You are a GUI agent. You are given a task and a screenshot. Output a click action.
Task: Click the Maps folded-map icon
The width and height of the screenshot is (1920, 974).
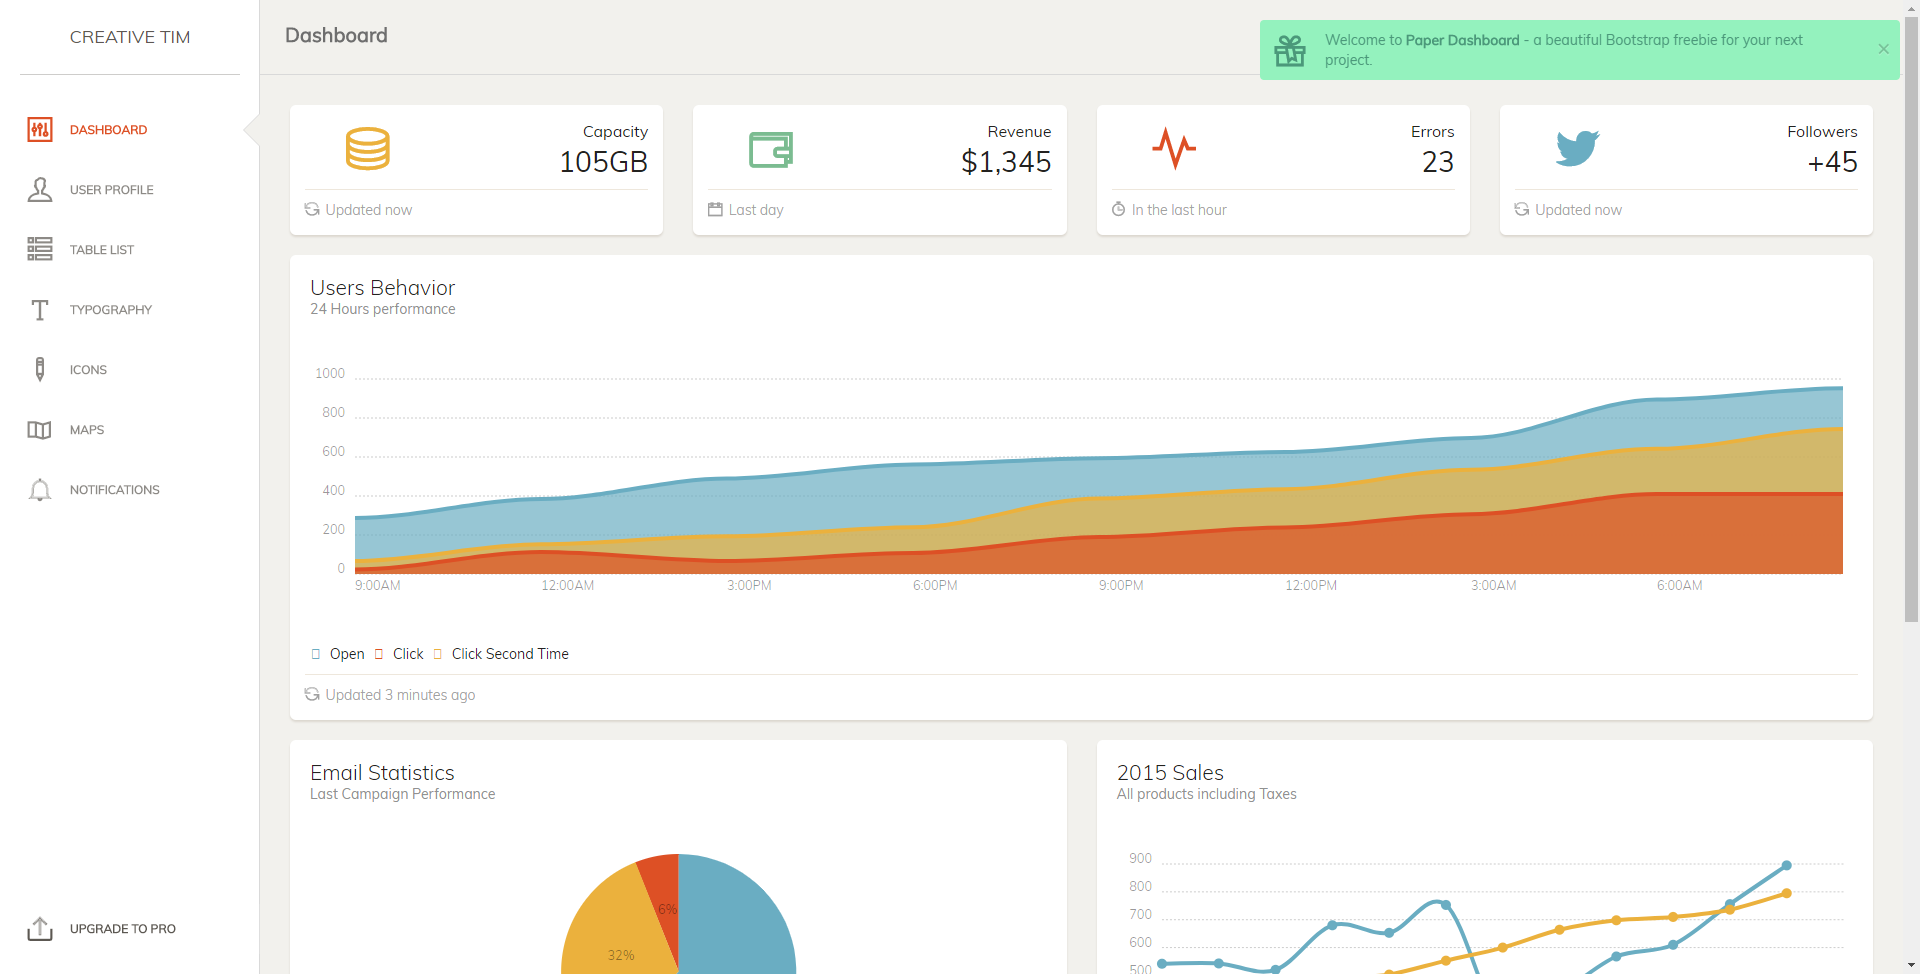point(40,430)
